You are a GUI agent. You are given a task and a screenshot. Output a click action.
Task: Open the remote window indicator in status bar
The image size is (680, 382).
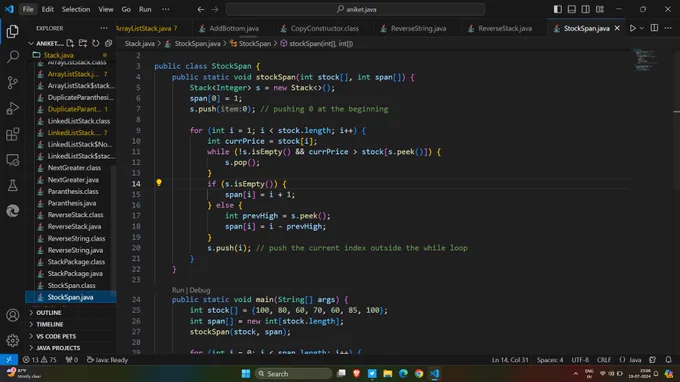(9, 359)
